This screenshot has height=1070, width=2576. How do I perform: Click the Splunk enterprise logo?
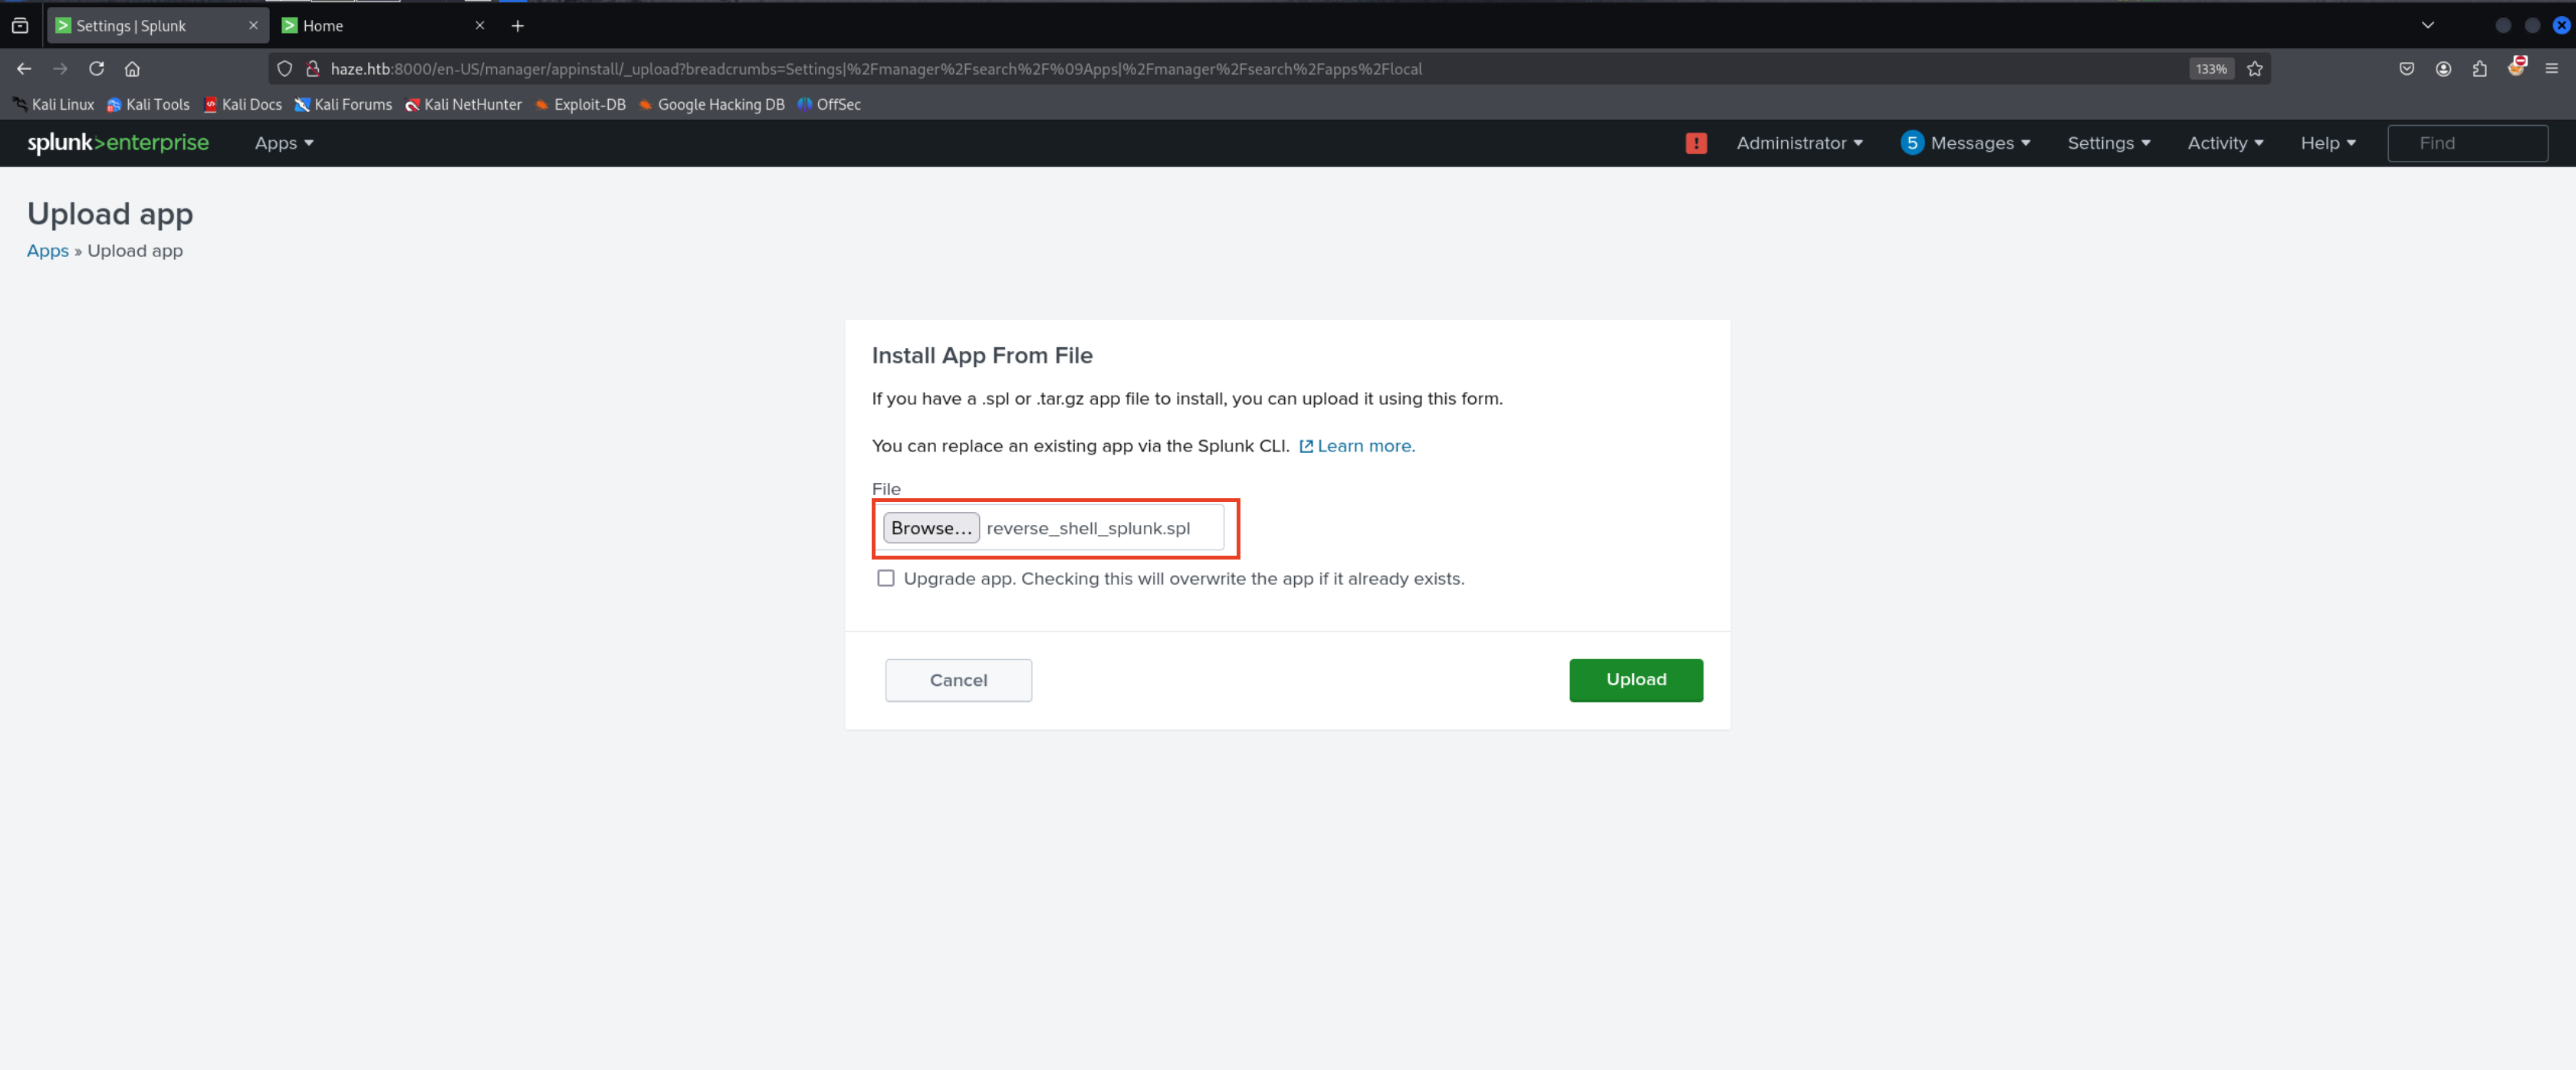[x=118, y=143]
